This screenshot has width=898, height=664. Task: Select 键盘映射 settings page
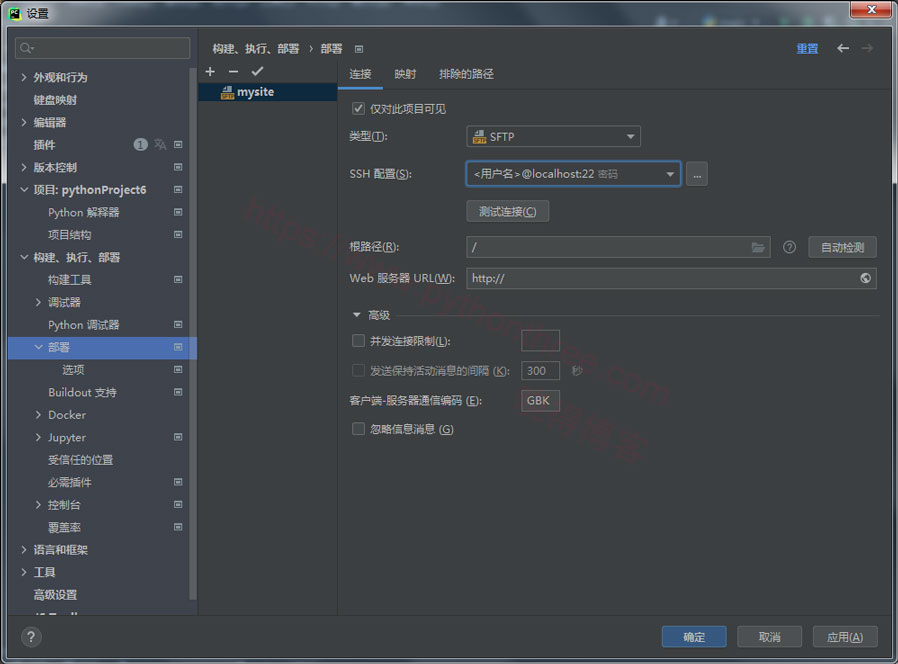click(x=55, y=100)
